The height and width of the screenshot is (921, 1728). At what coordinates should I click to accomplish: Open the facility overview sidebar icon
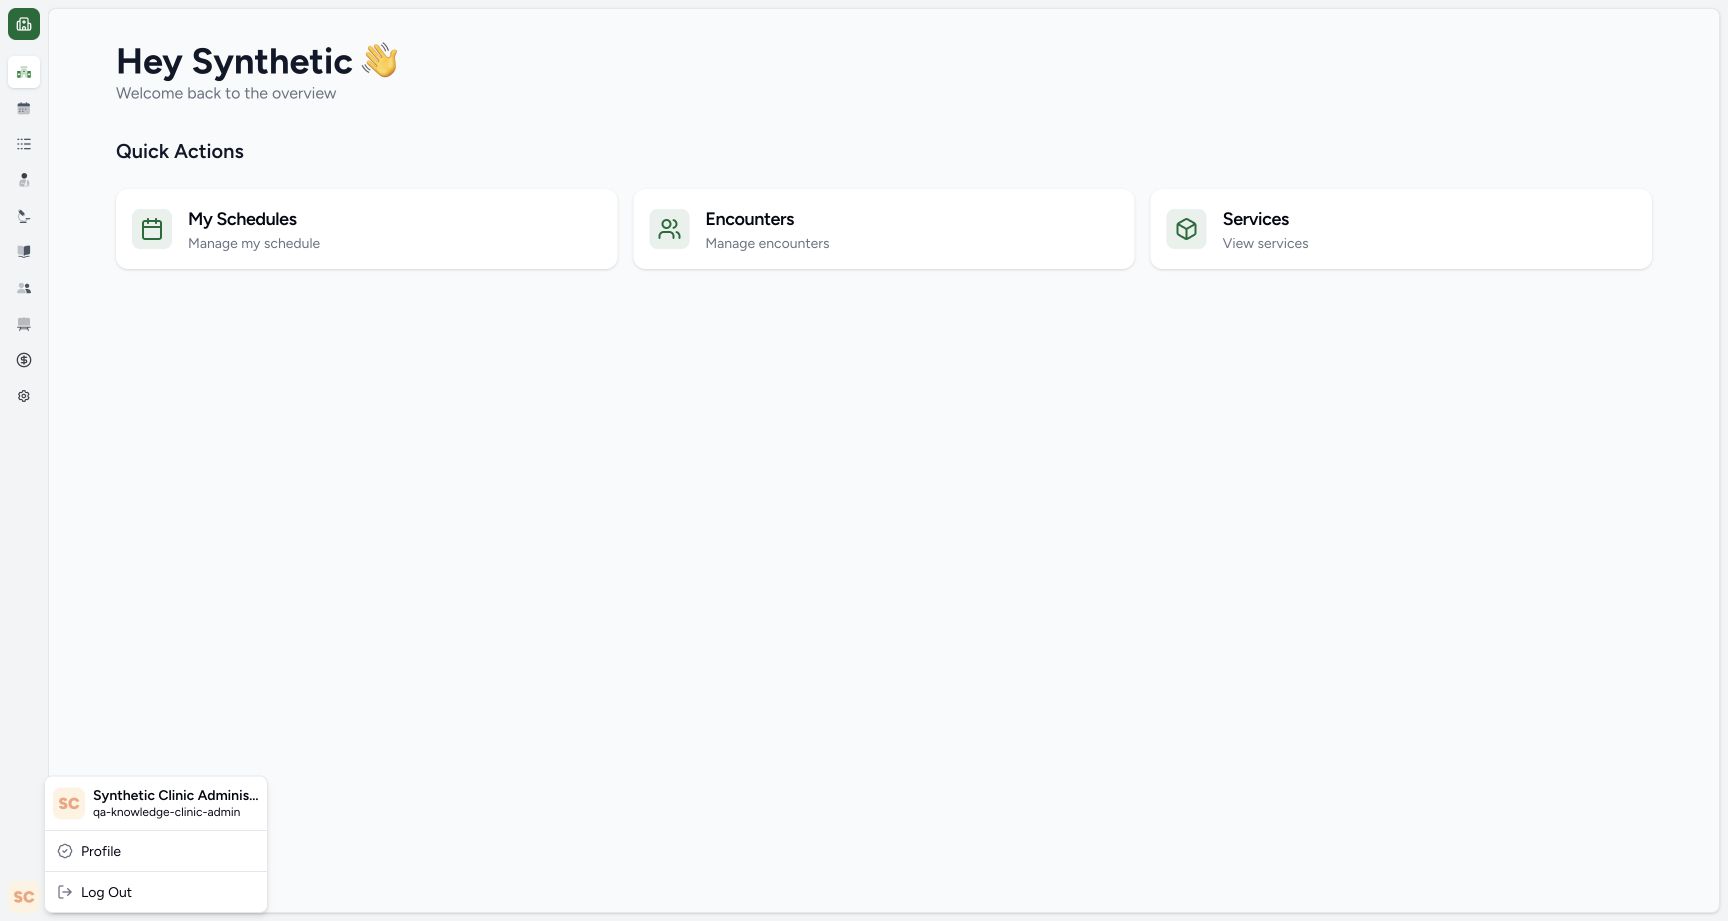(x=24, y=72)
